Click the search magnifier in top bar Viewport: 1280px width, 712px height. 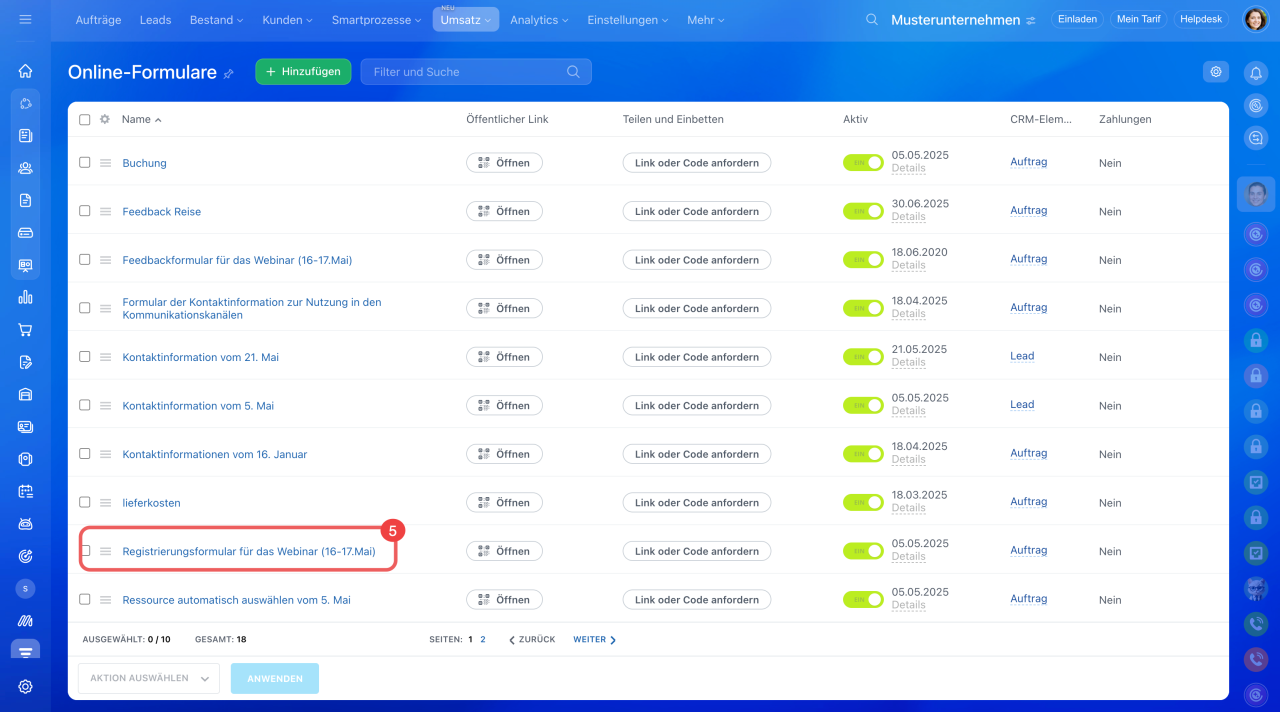click(x=872, y=19)
